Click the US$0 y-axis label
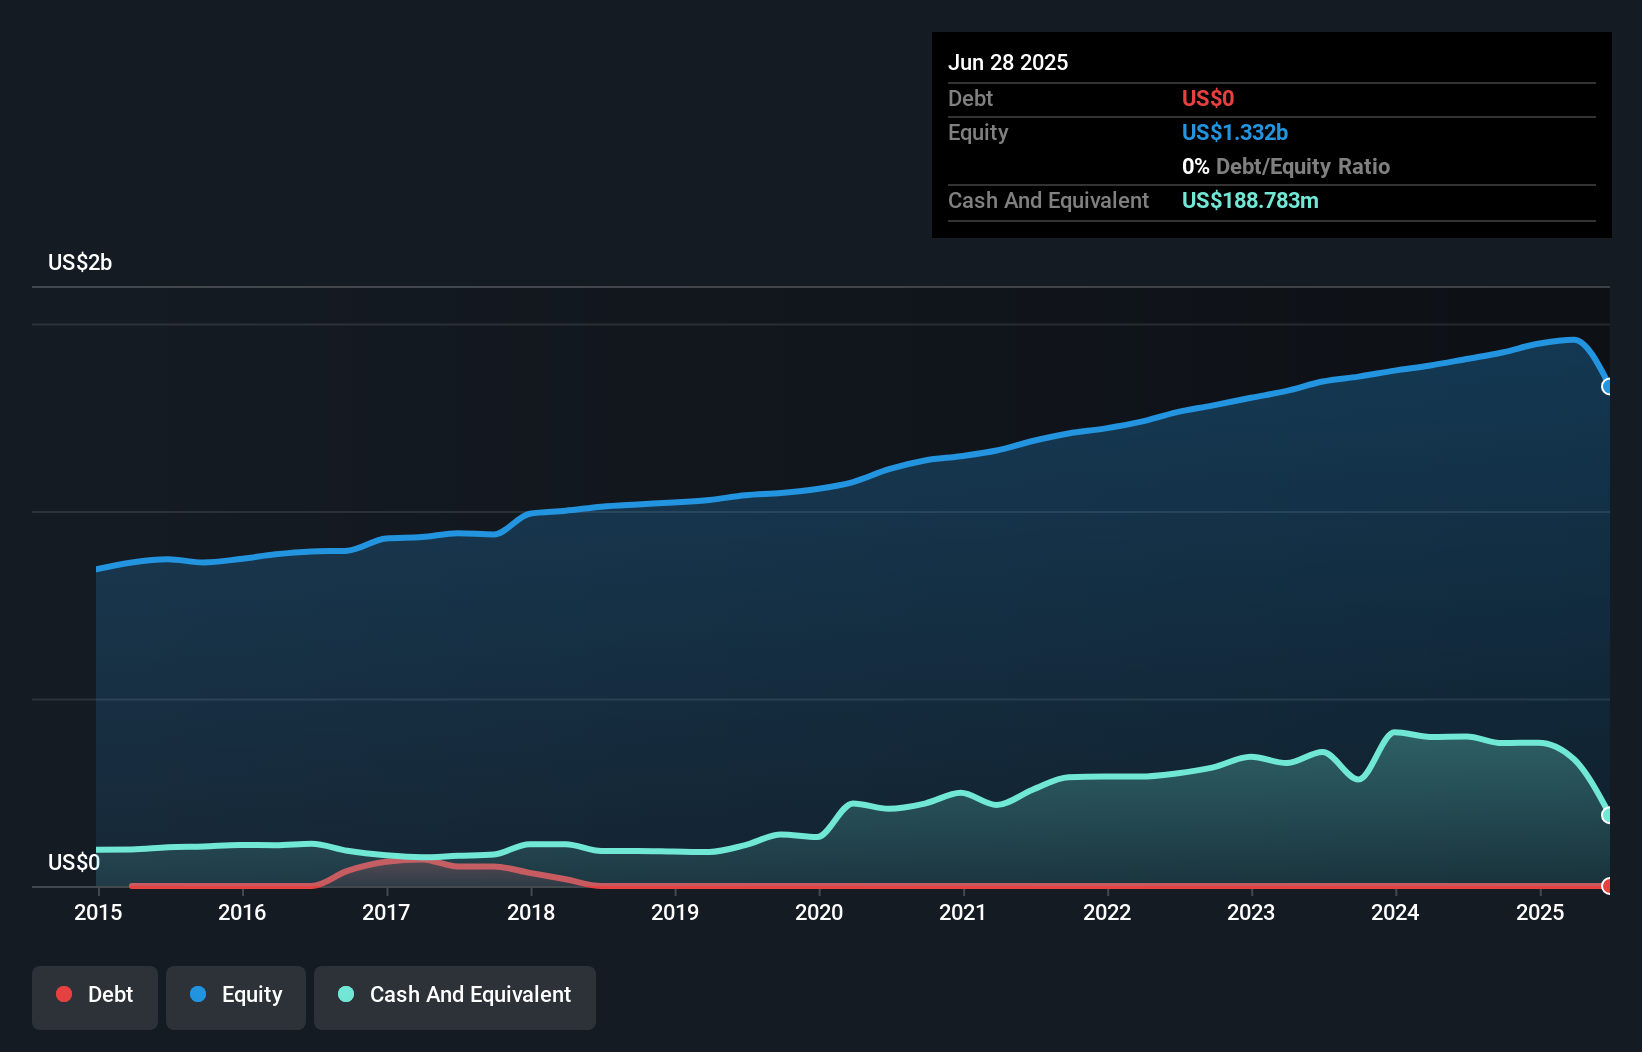Screen dimensions: 1642x1052 (x=74, y=862)
